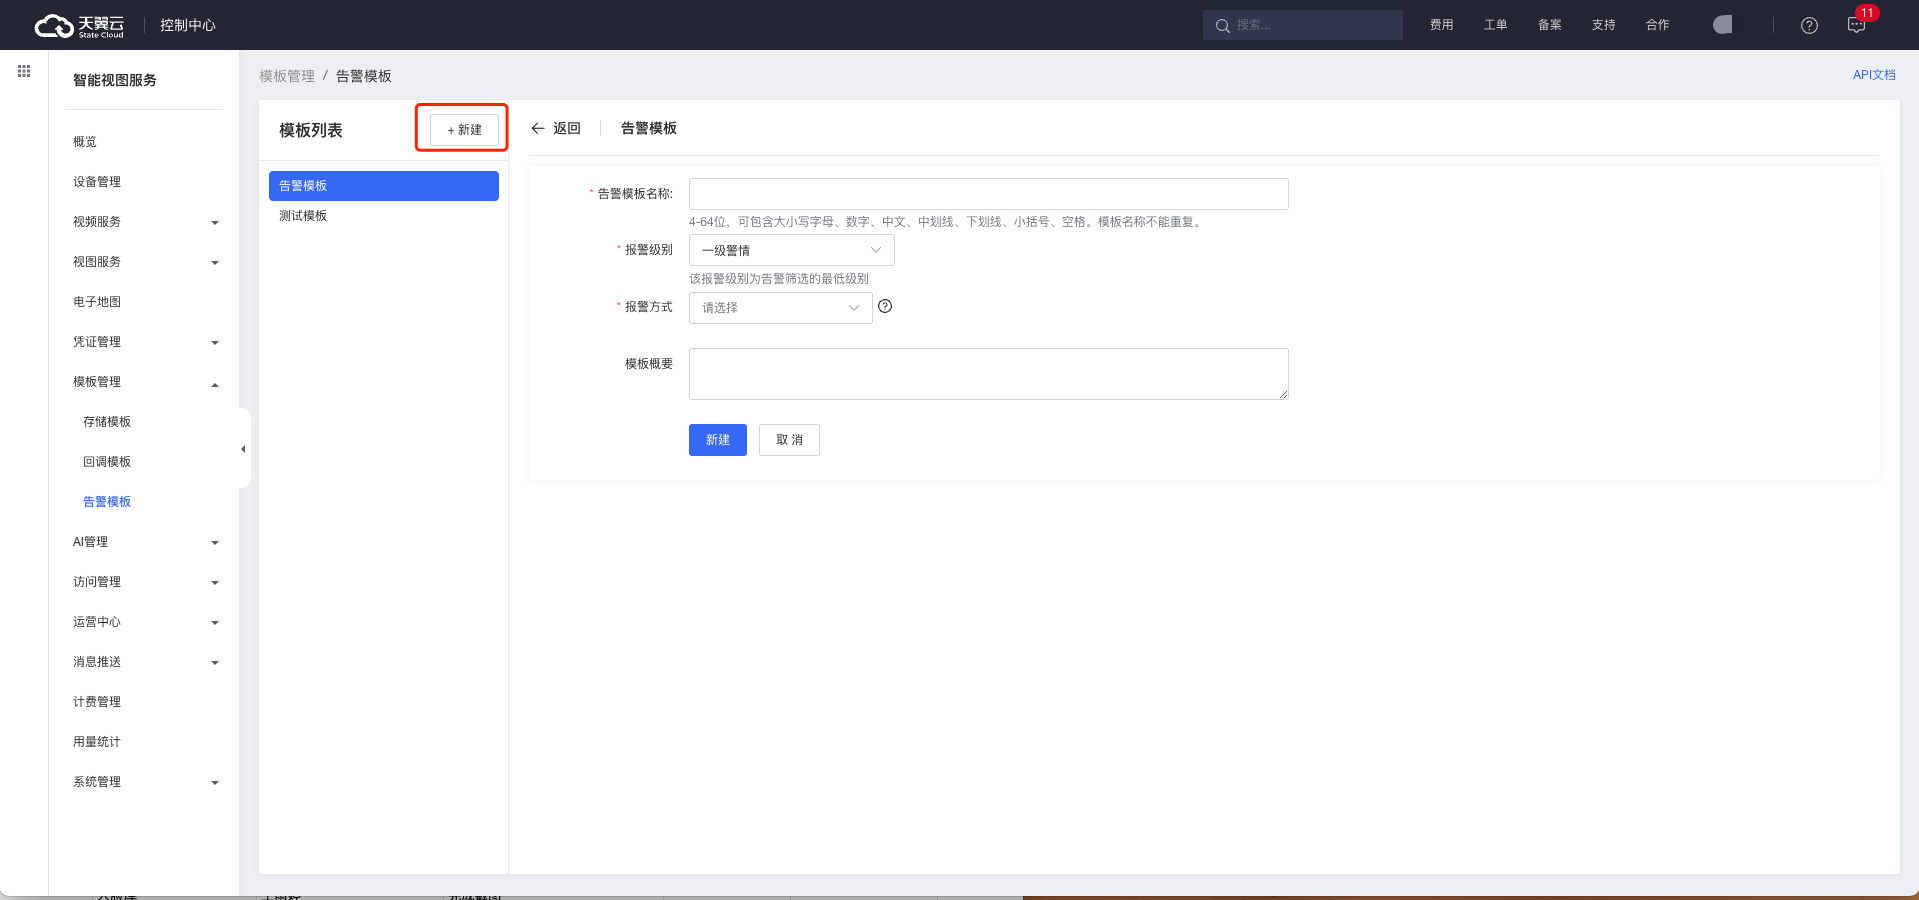This screenshot has width=1919, height=900.
Task: Click the help question mark icon in header
Action: [x=1809, y=26]
